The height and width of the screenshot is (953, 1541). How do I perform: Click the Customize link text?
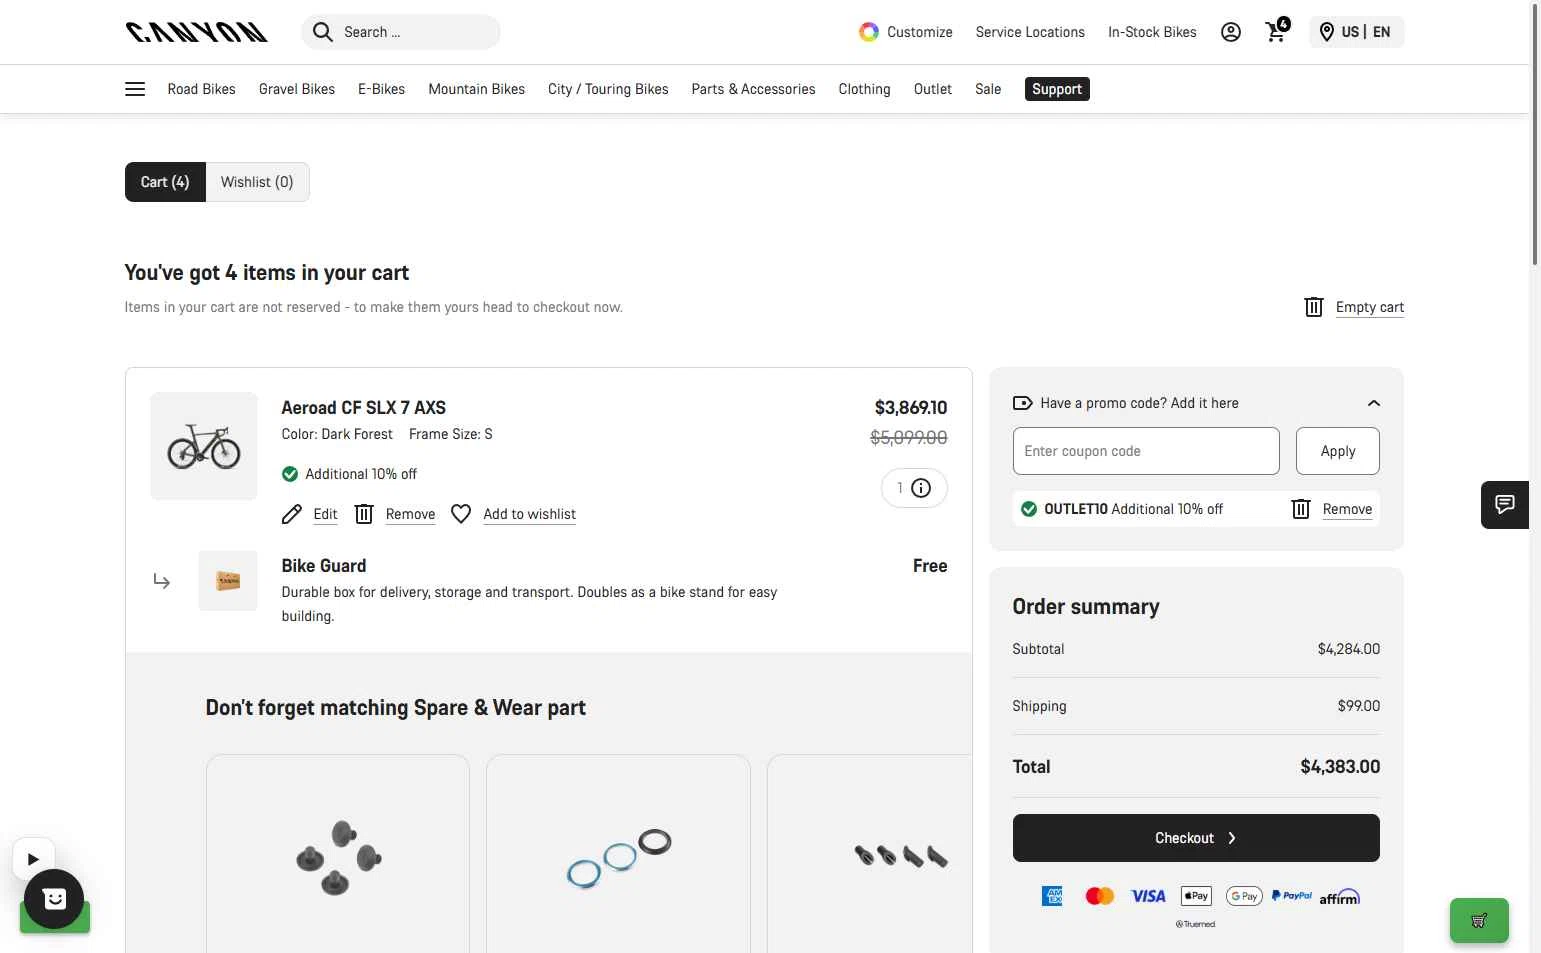tap(920, 32)
